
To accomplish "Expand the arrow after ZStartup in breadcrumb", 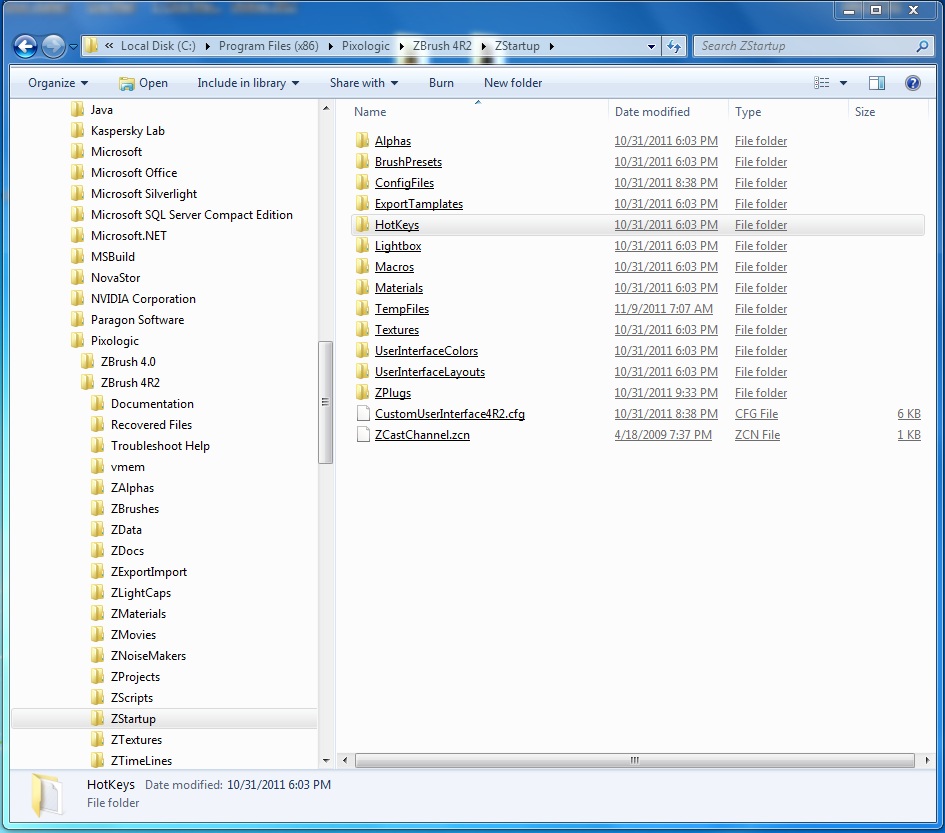I will pyautogui.click(x=551, y=46).
